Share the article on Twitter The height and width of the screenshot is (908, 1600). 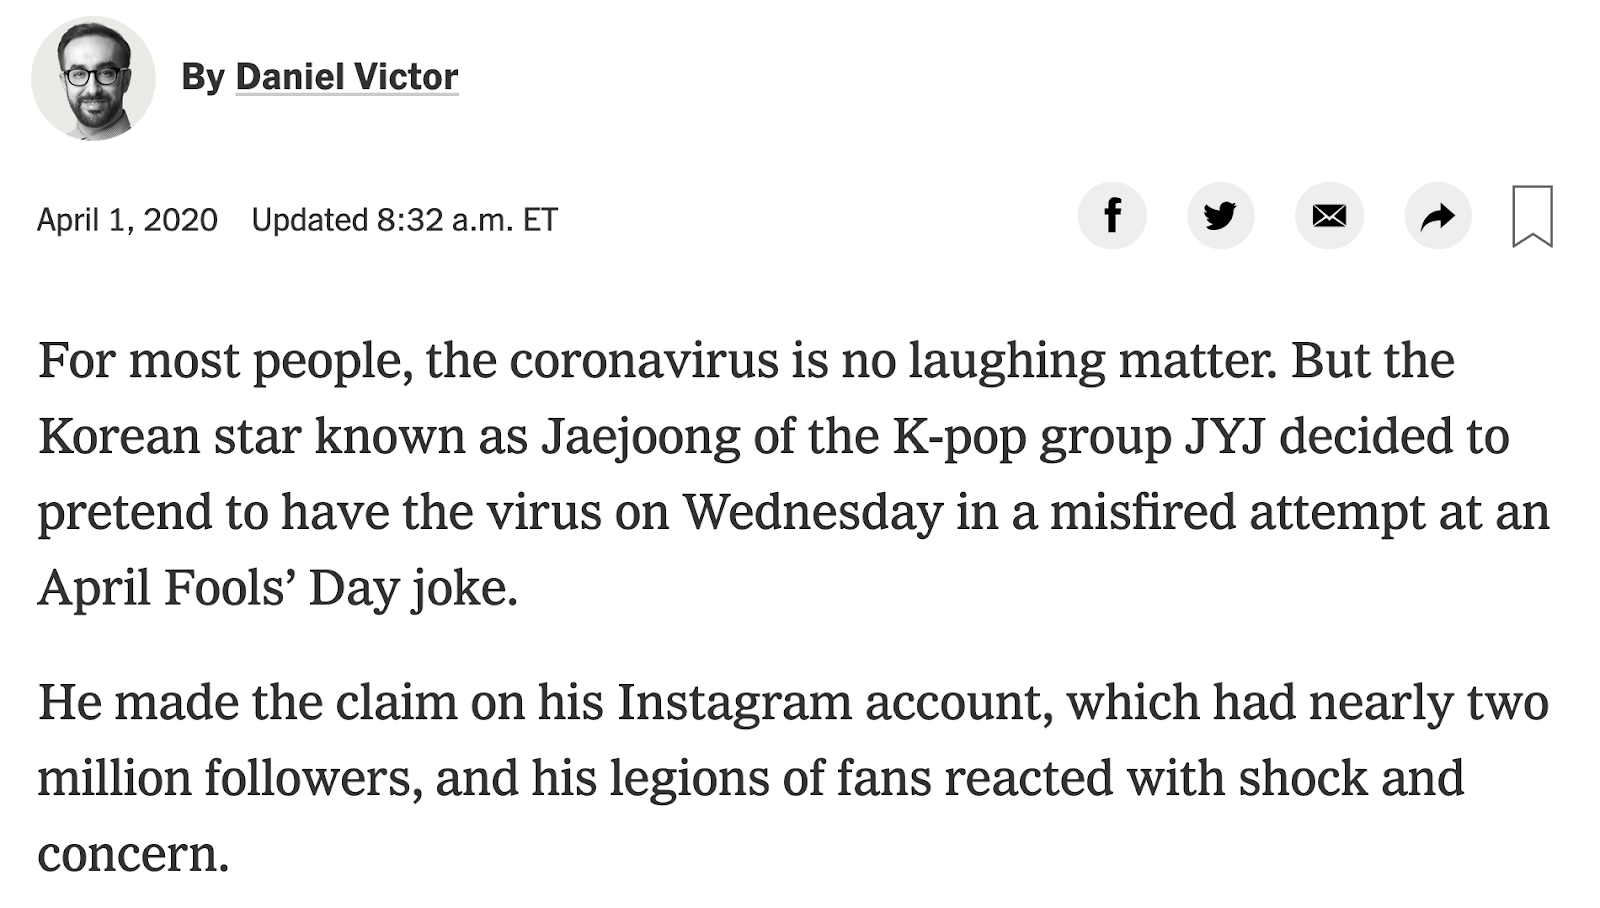[1220, 216]
